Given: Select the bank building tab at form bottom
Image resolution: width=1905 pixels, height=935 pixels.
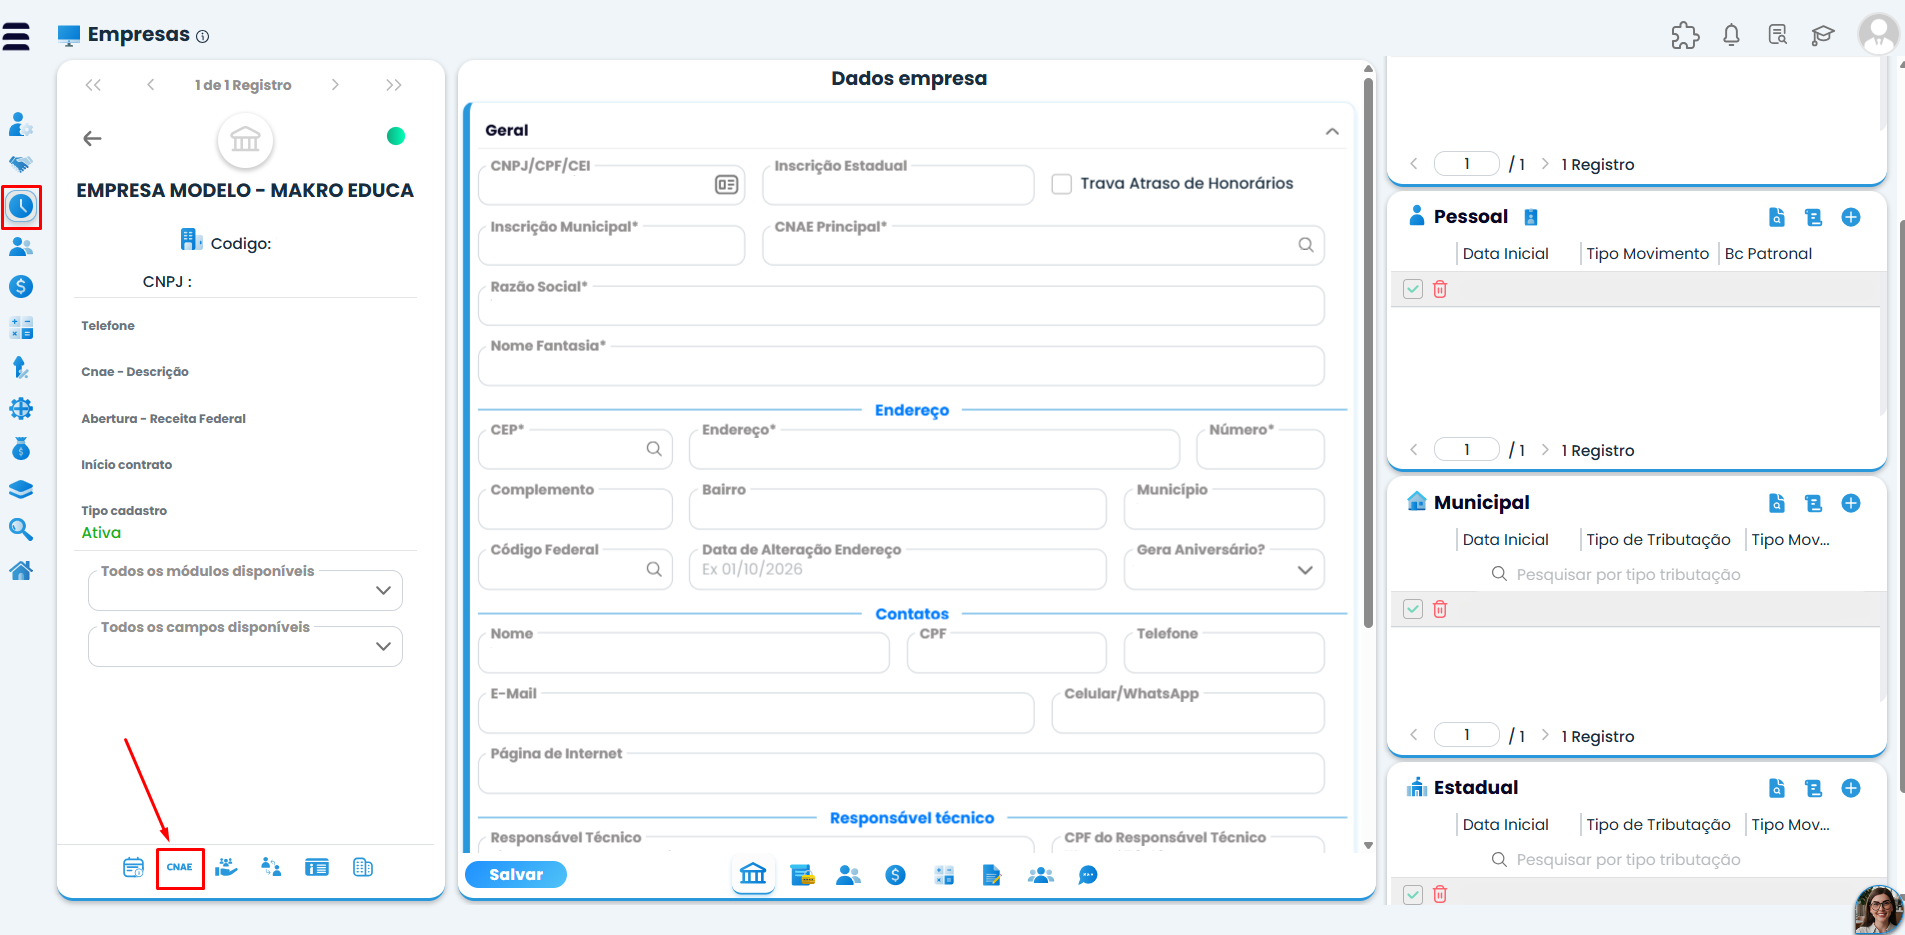Looking at the screenshot, I should point(753,875).
